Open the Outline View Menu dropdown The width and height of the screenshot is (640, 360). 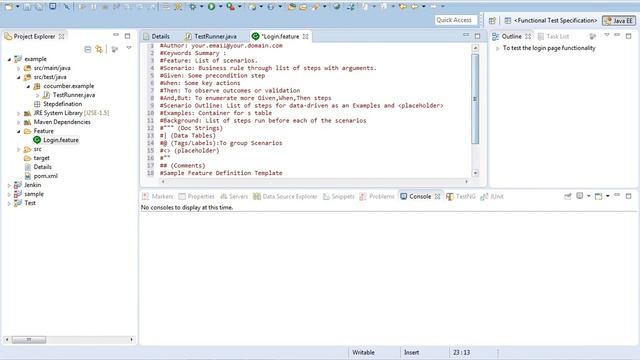[607, 36]
